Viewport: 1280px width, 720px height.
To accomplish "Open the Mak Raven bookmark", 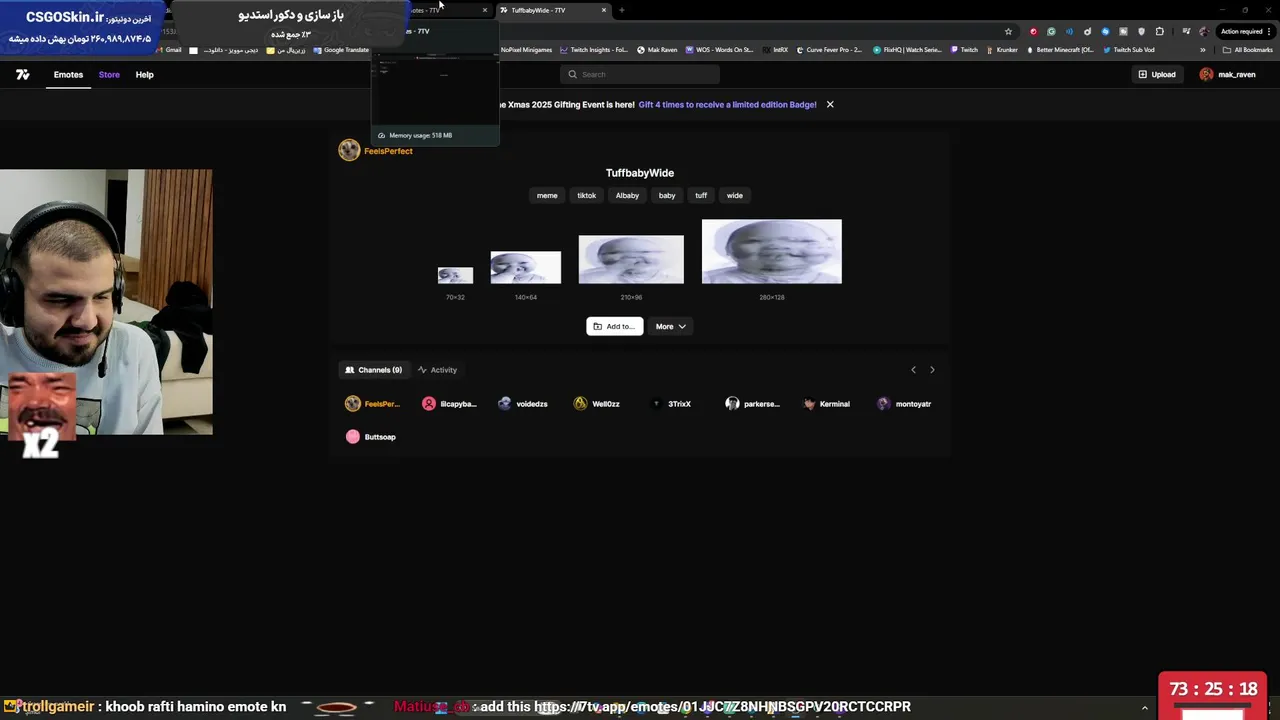I will [656, 50].
